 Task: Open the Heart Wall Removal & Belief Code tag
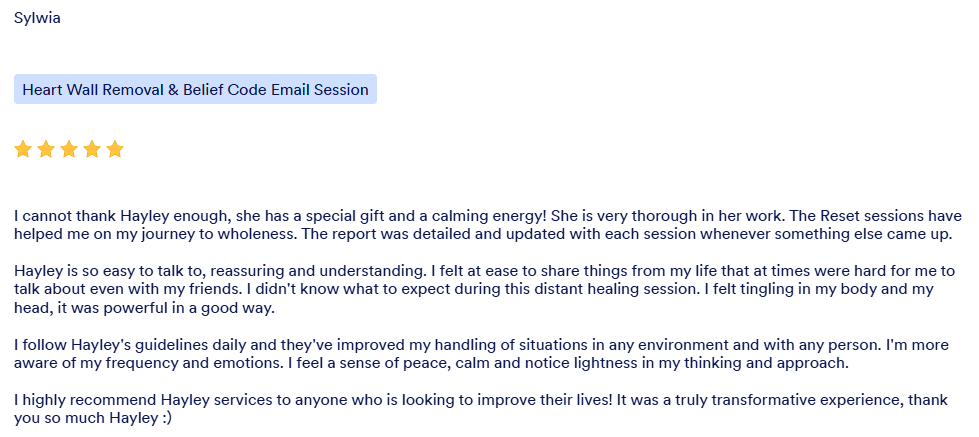tap(195, 89)
